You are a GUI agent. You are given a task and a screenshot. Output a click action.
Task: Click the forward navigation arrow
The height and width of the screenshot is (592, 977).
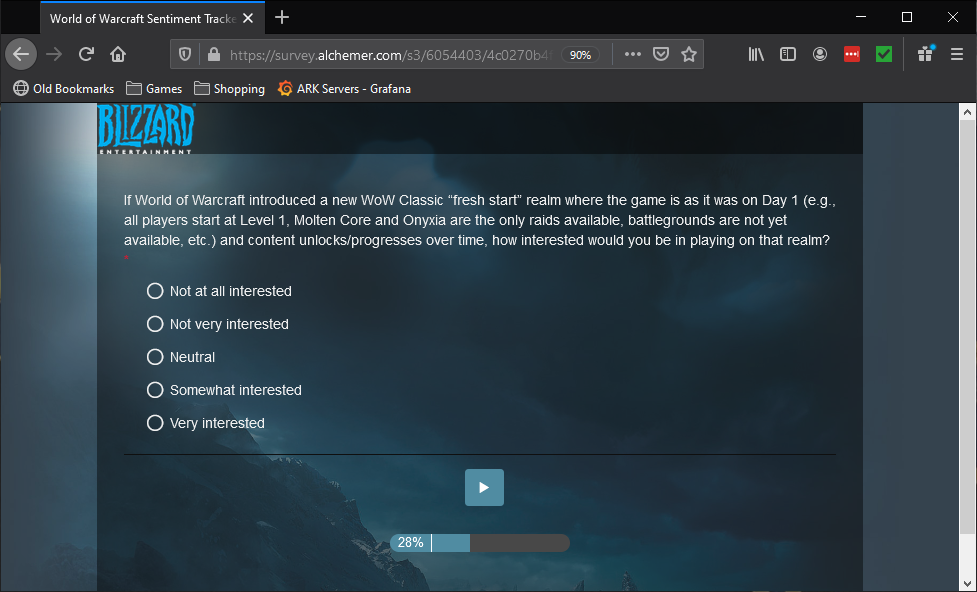(x=54, y=54)
